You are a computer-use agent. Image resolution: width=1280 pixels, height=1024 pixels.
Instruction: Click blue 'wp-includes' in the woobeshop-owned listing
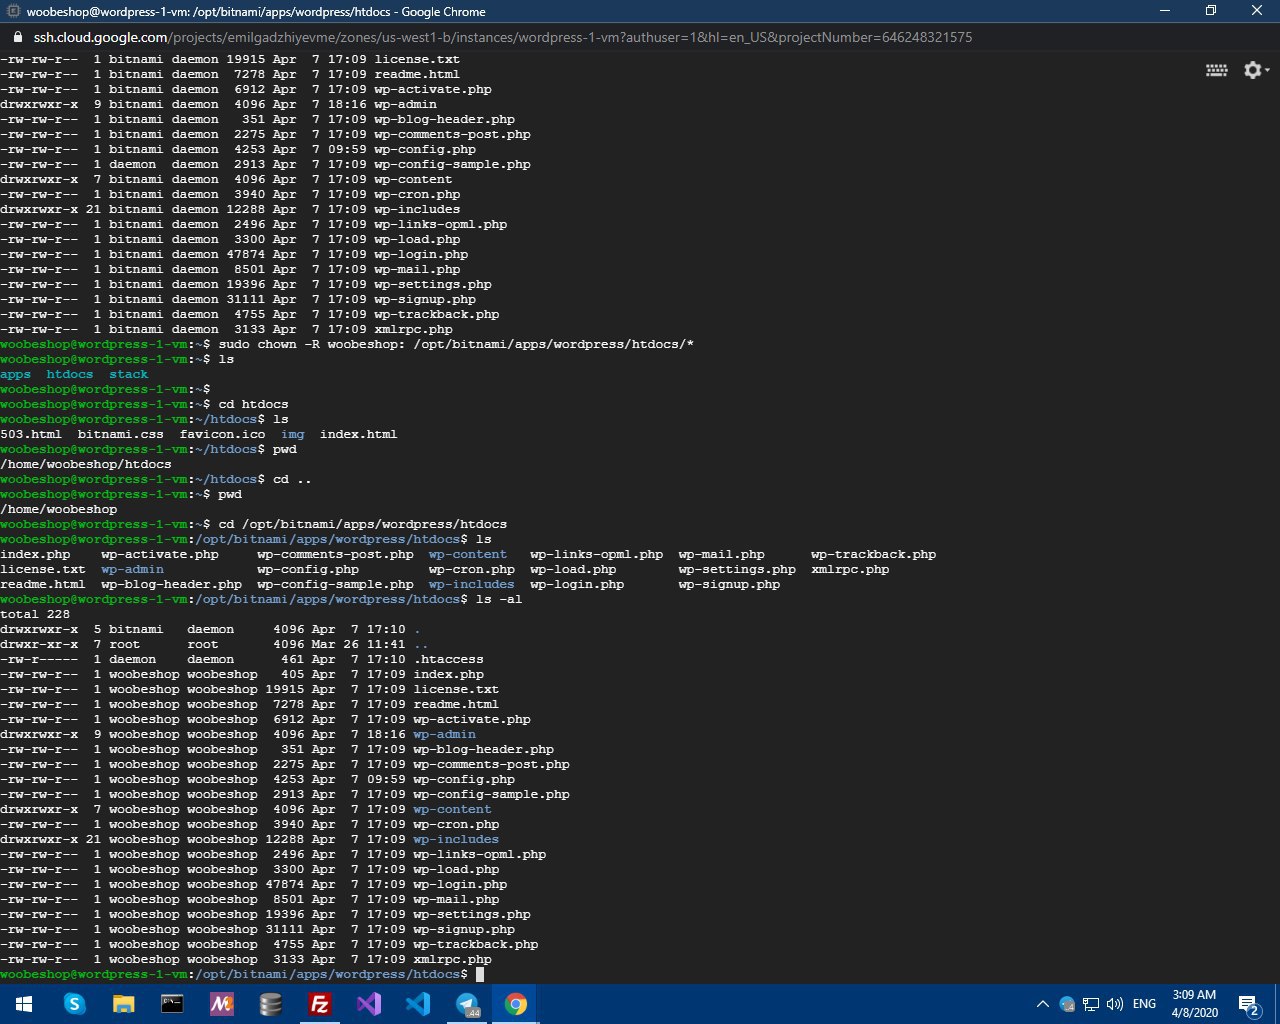click(x=456, y=839)
